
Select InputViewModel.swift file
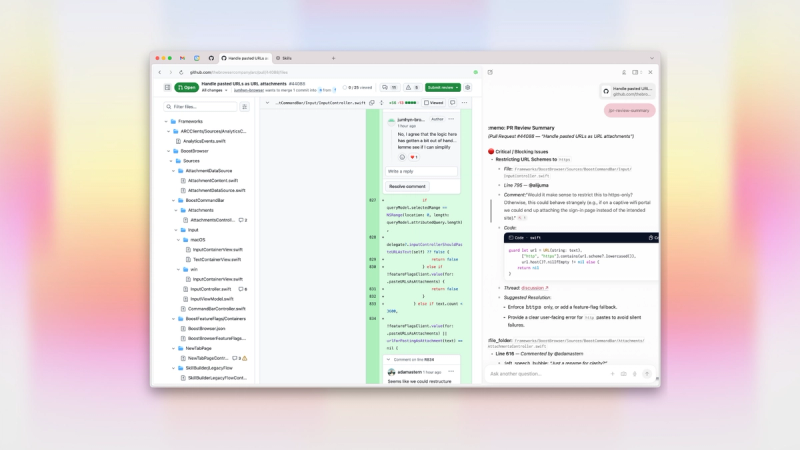pos(212,299)
